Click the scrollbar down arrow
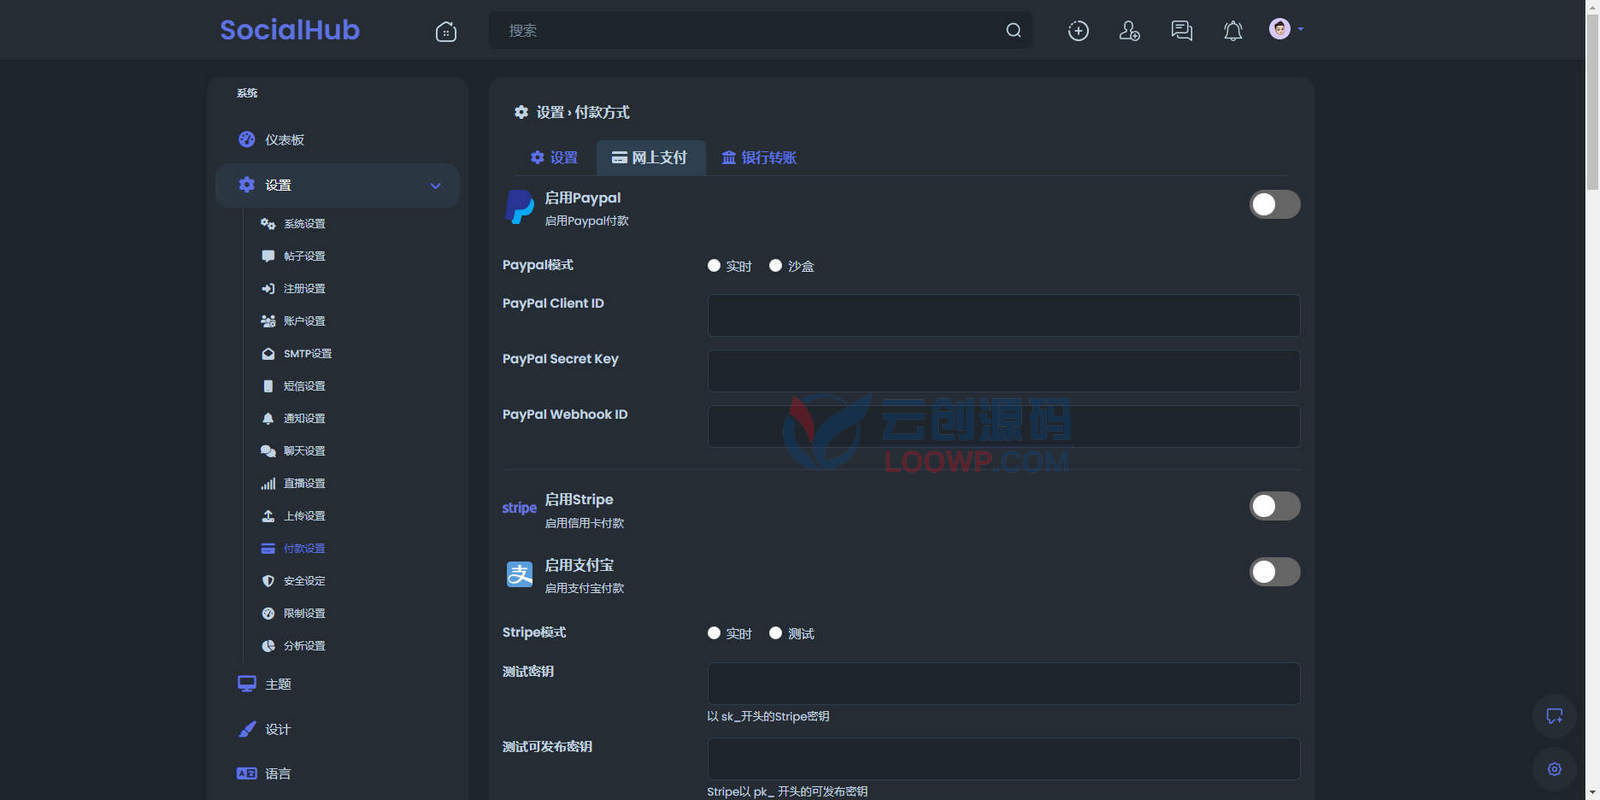The width and height of the screenshot is (1600, 800). pyautogui.click(x=1592, y=793)
